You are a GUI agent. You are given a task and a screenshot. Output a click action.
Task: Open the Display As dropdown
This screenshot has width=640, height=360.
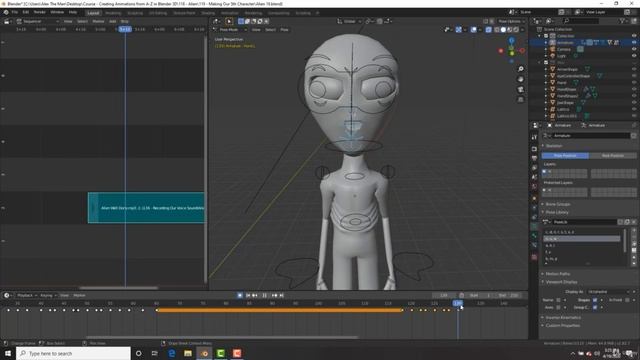609,292
